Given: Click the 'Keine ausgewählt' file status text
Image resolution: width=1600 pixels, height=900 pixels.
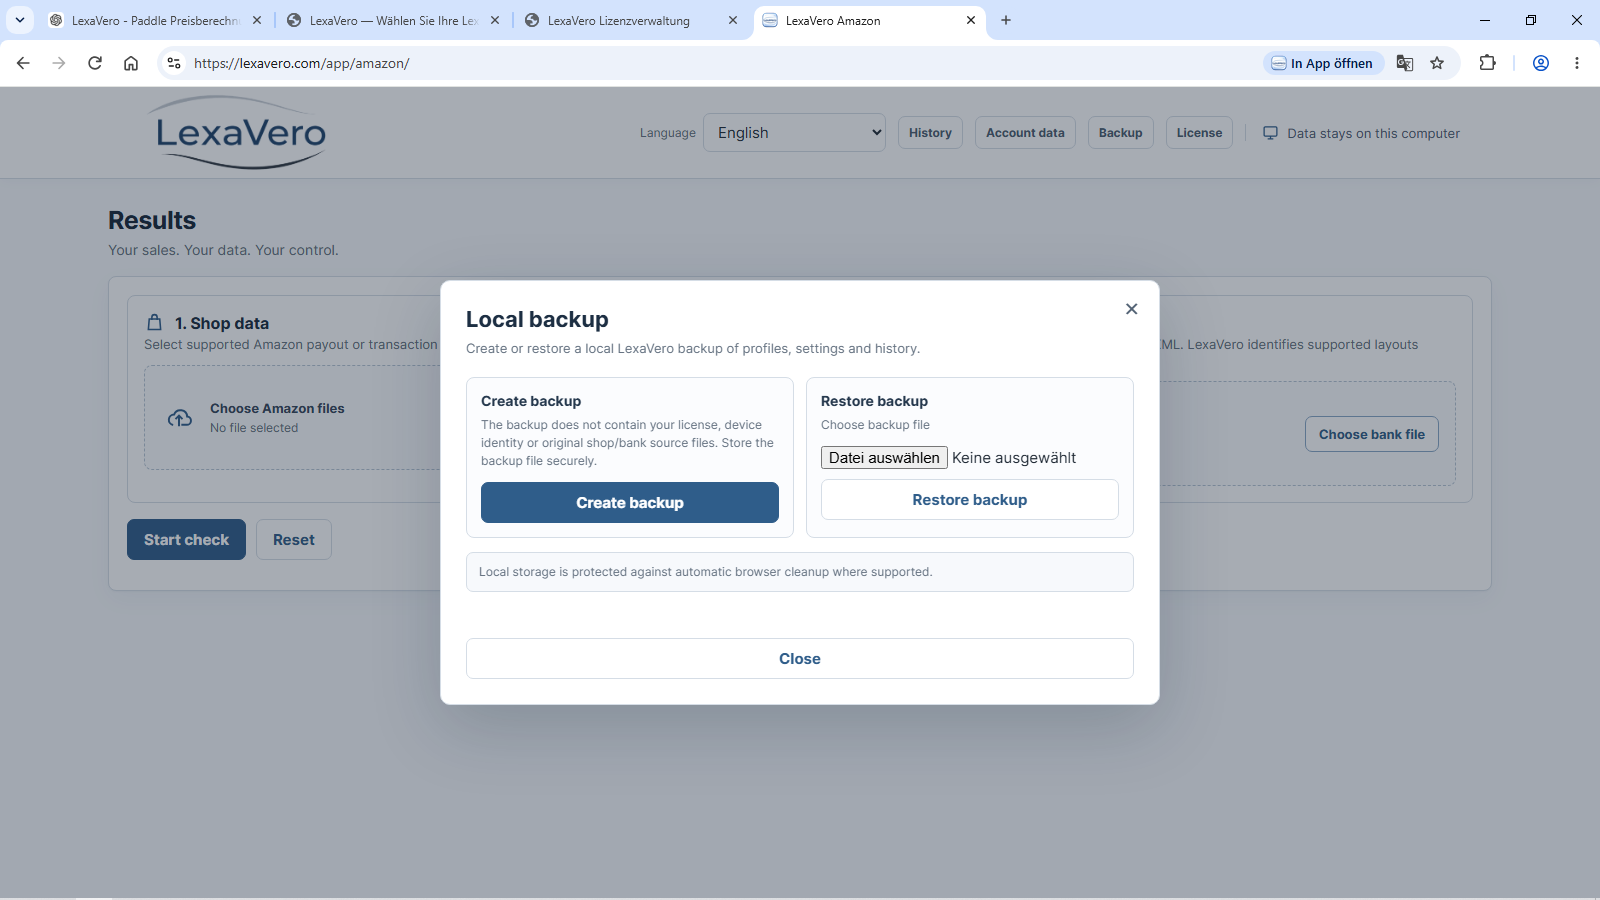Looking at the screenshot, I should (x=1014, y=458).
